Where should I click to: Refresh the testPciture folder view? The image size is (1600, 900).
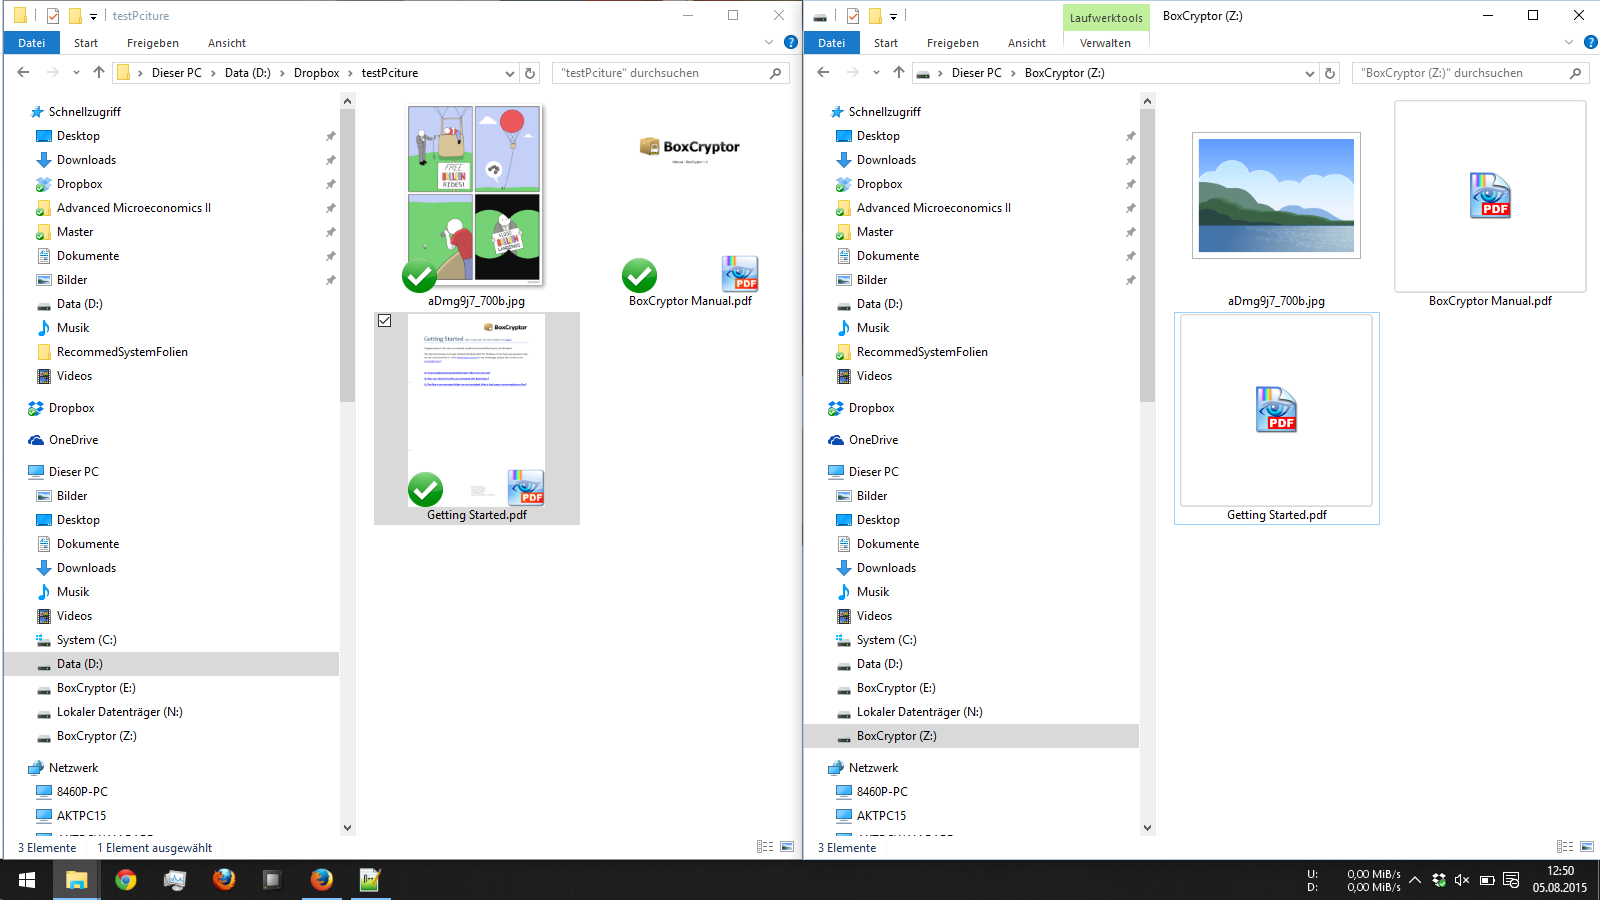[530, 73]
